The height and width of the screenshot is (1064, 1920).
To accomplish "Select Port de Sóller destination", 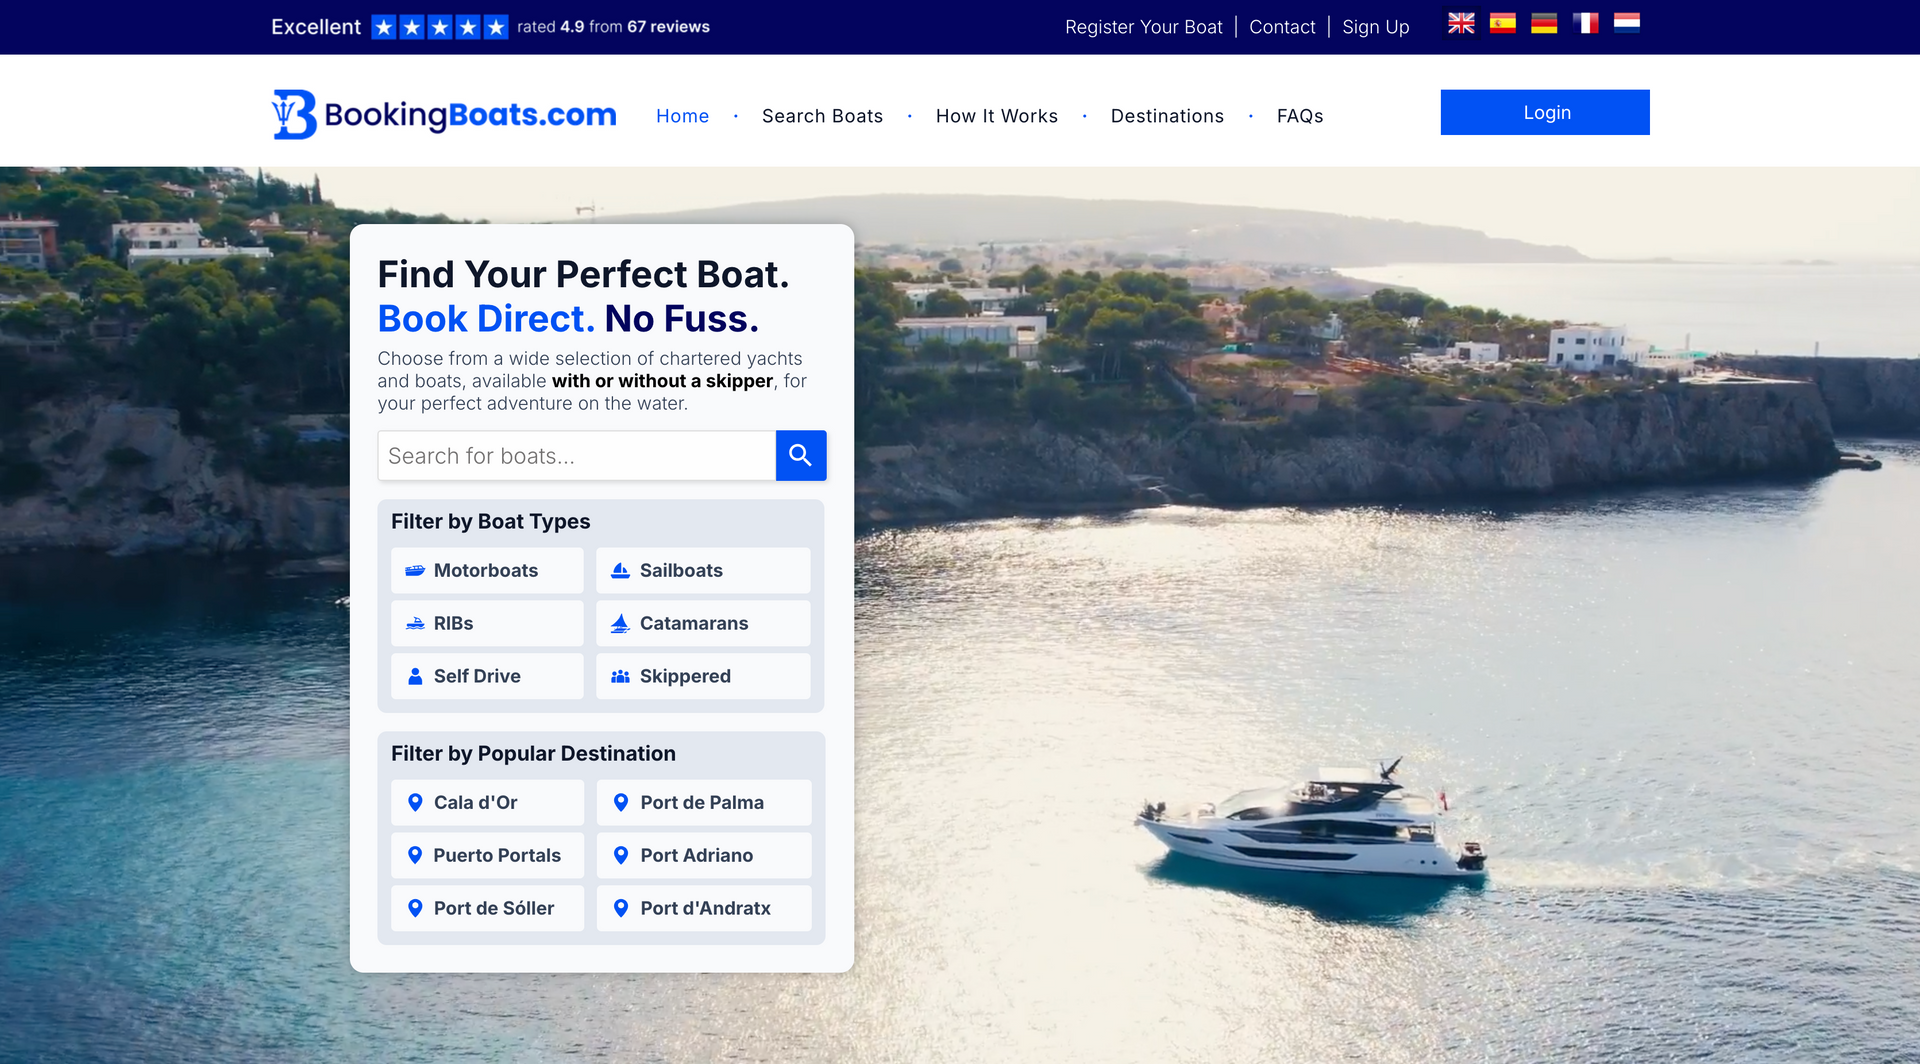I will [487, 908].
